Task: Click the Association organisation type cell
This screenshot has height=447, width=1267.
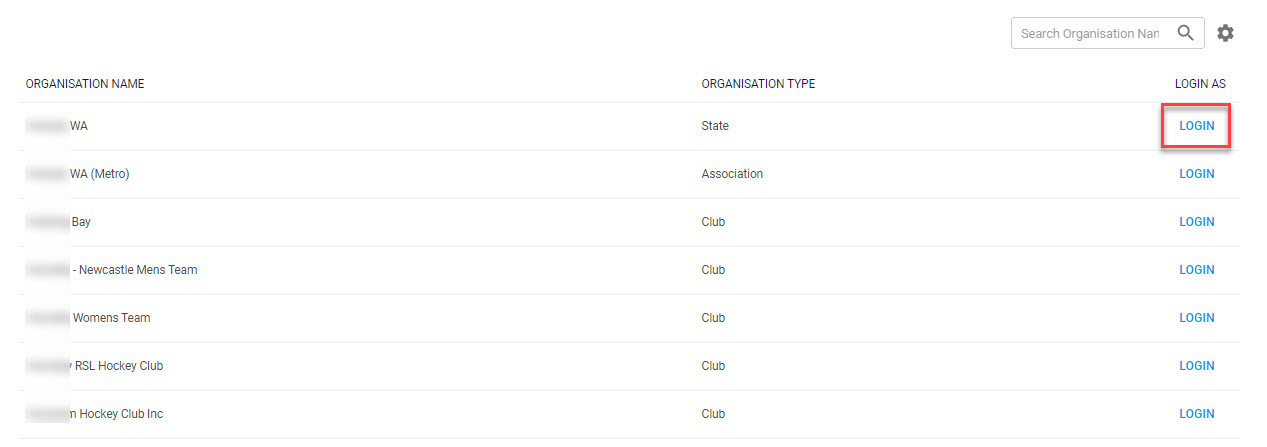Action: point(732,174)
